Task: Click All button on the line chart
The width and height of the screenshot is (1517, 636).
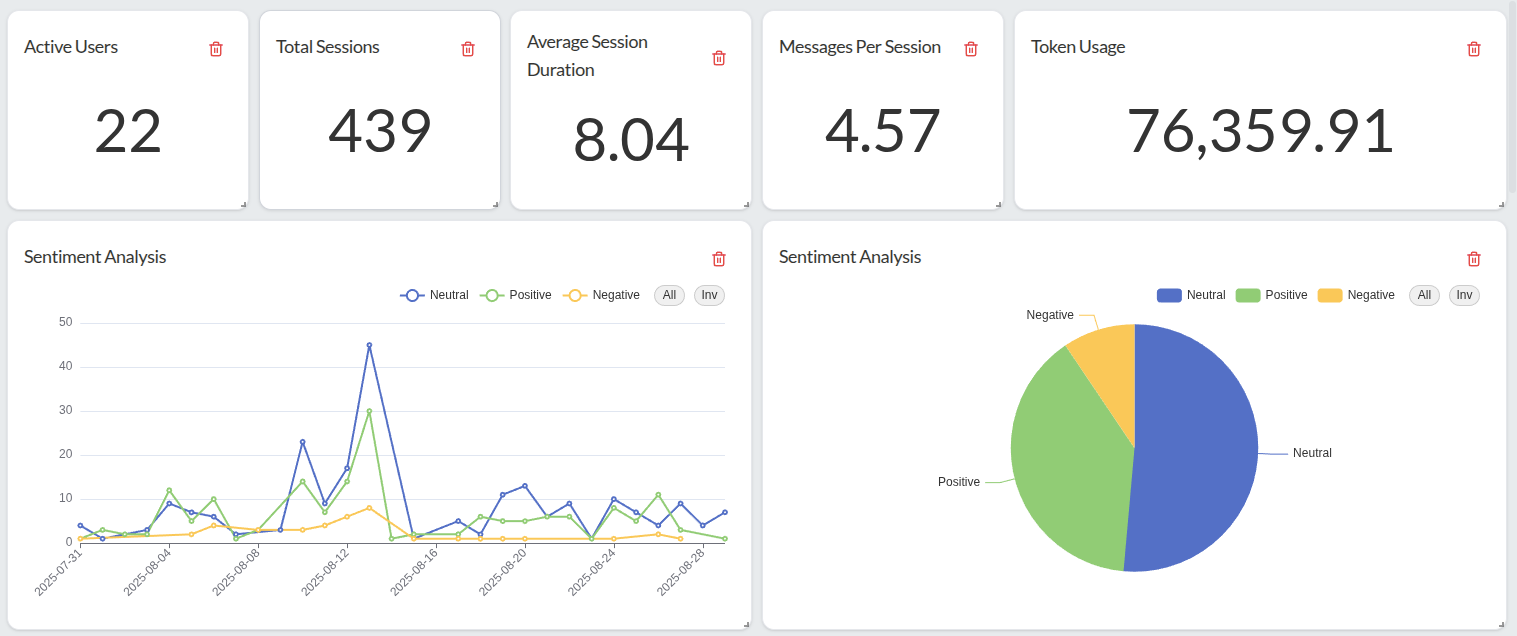Action: [x=669, y=295]
